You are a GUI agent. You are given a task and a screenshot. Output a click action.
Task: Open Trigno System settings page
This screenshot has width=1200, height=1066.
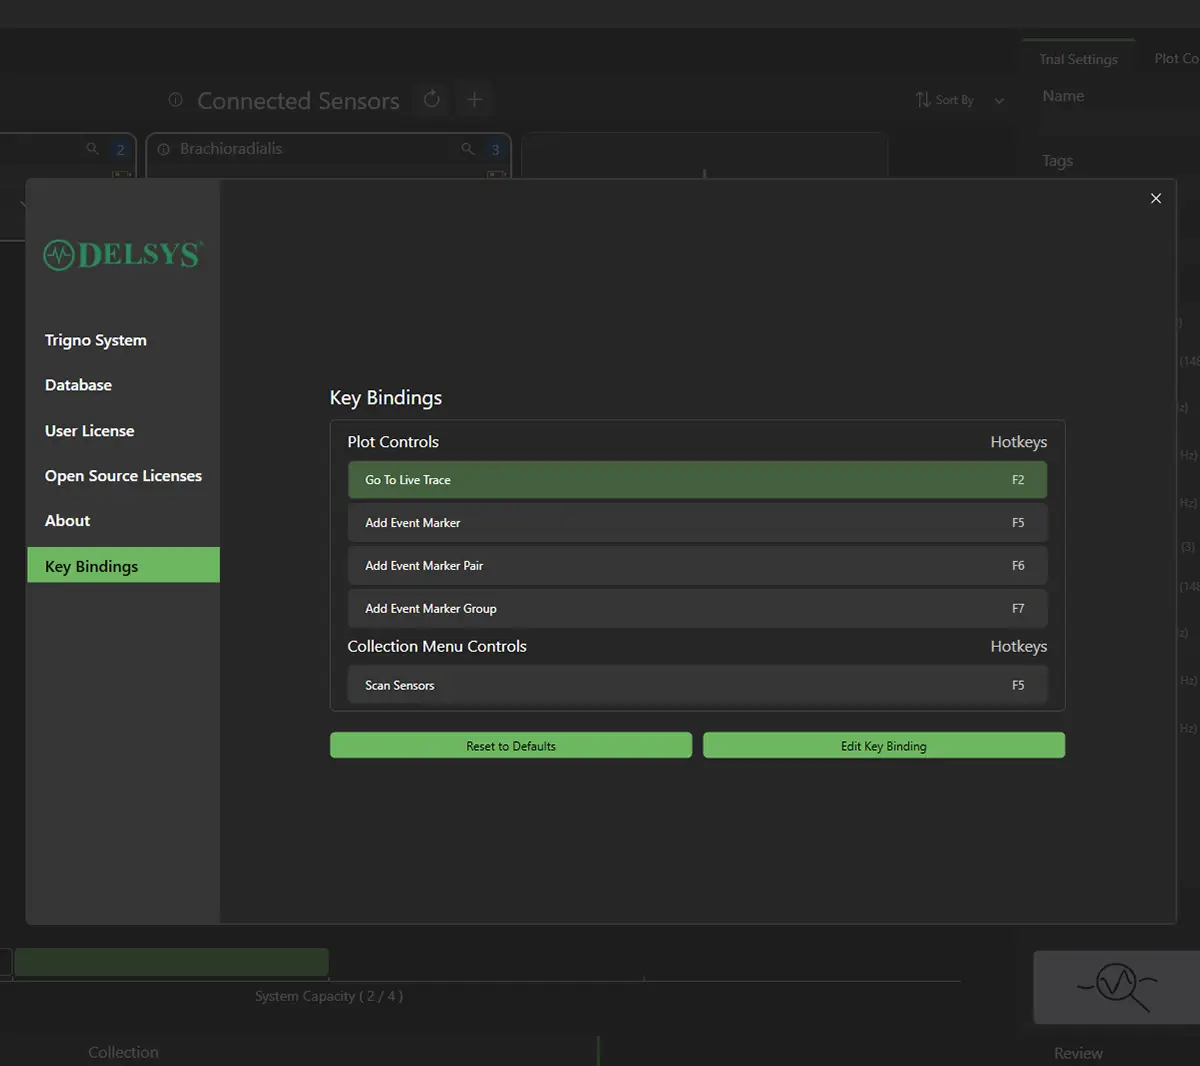pos(96,340)
